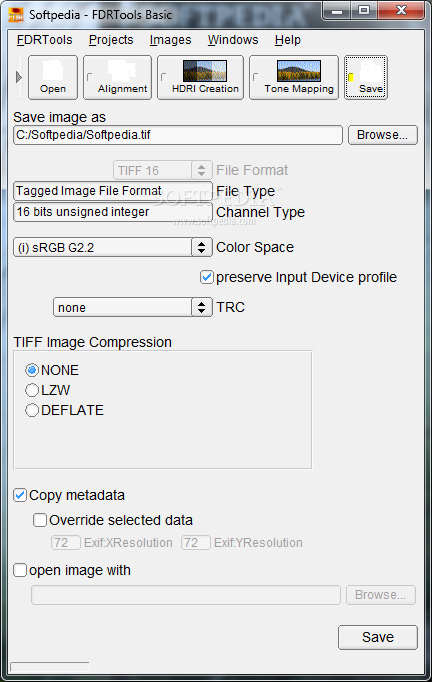Enable Override selected data

(x=40, y=520)
